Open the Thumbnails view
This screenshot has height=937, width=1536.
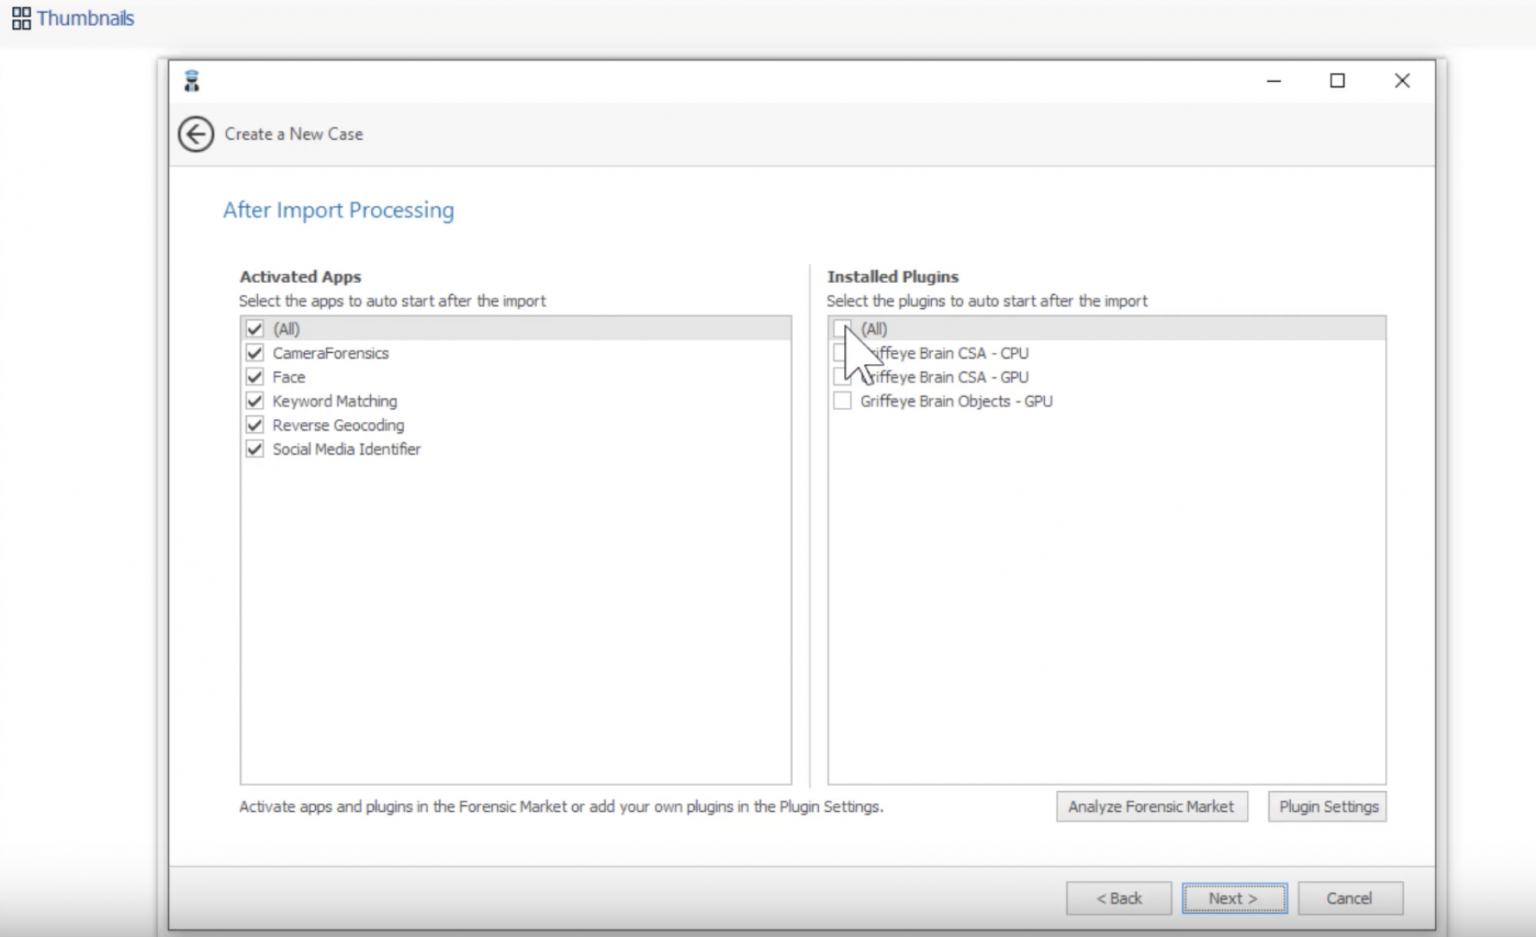point(72,18)
